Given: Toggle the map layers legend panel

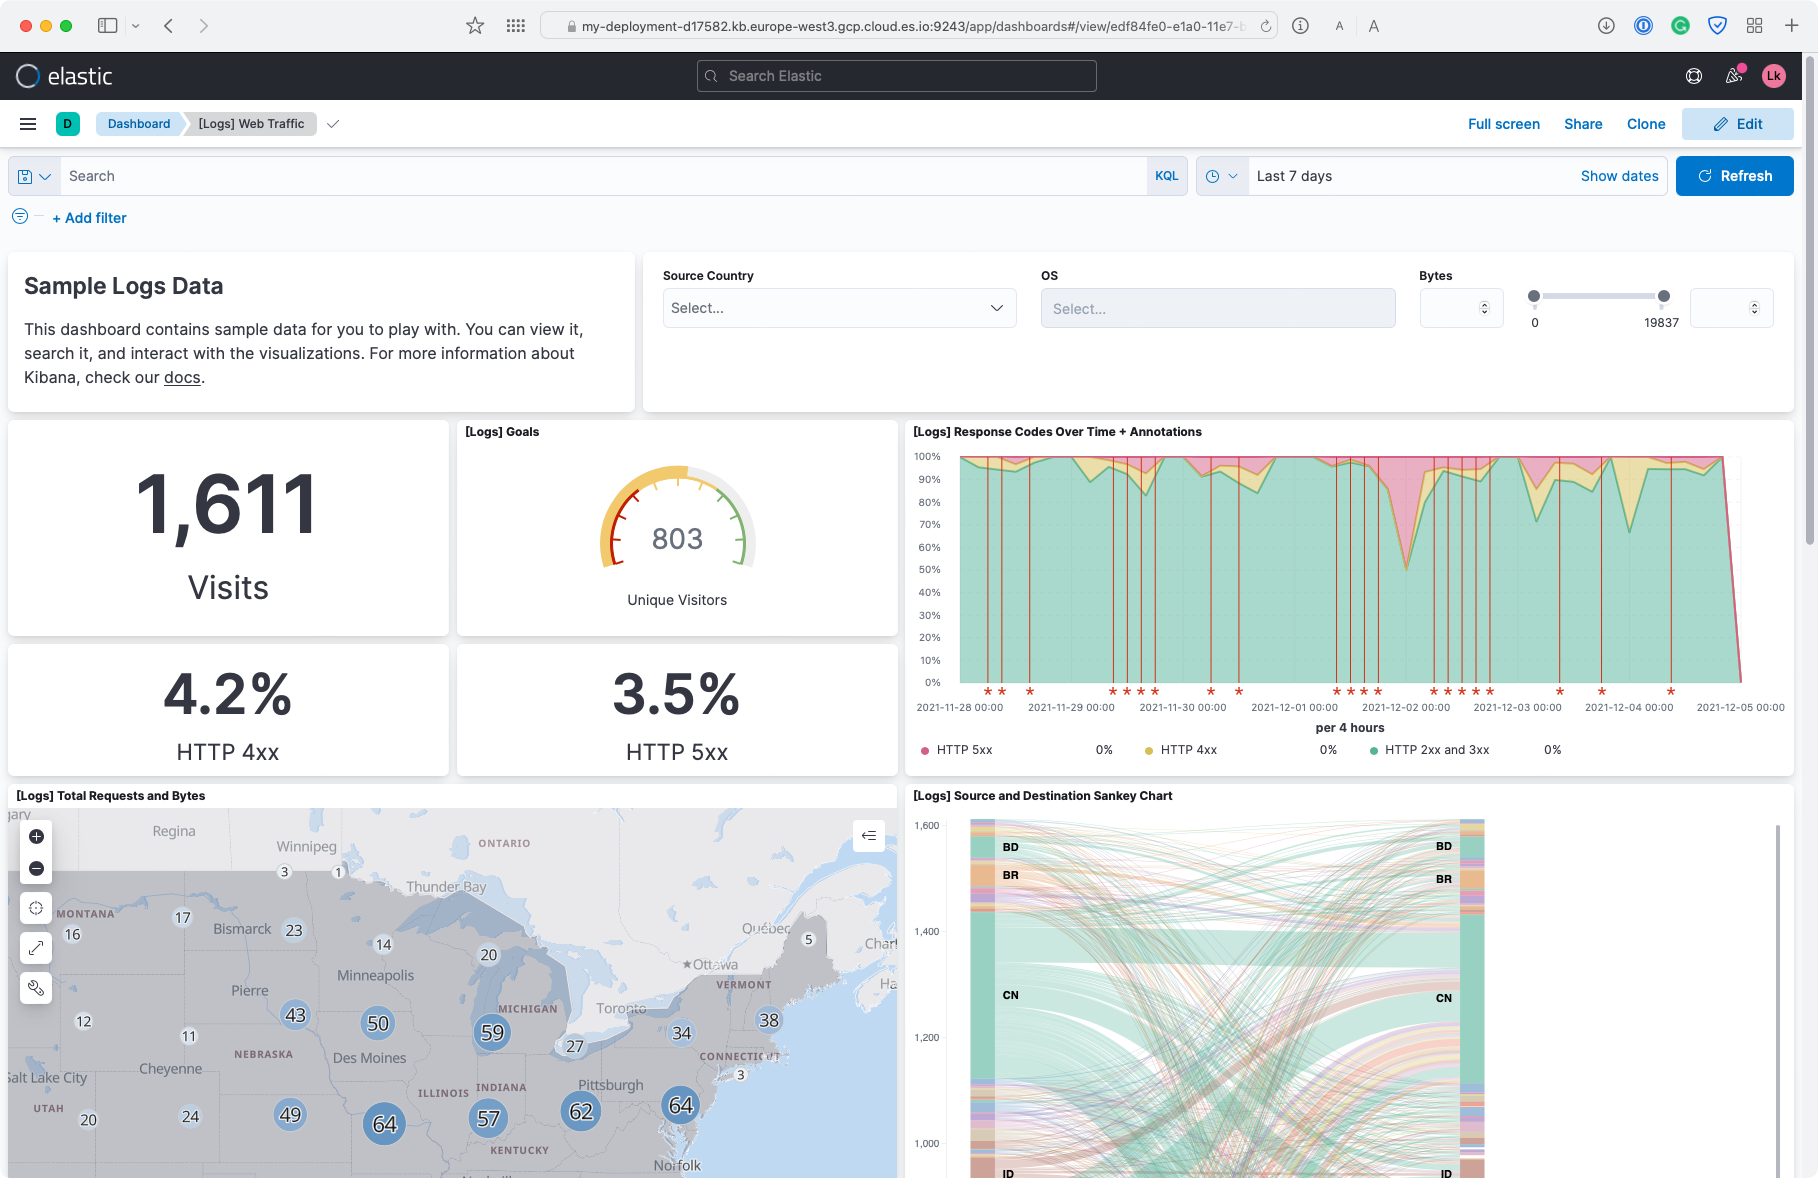Looking at the screenshot, I should (868, 836).
